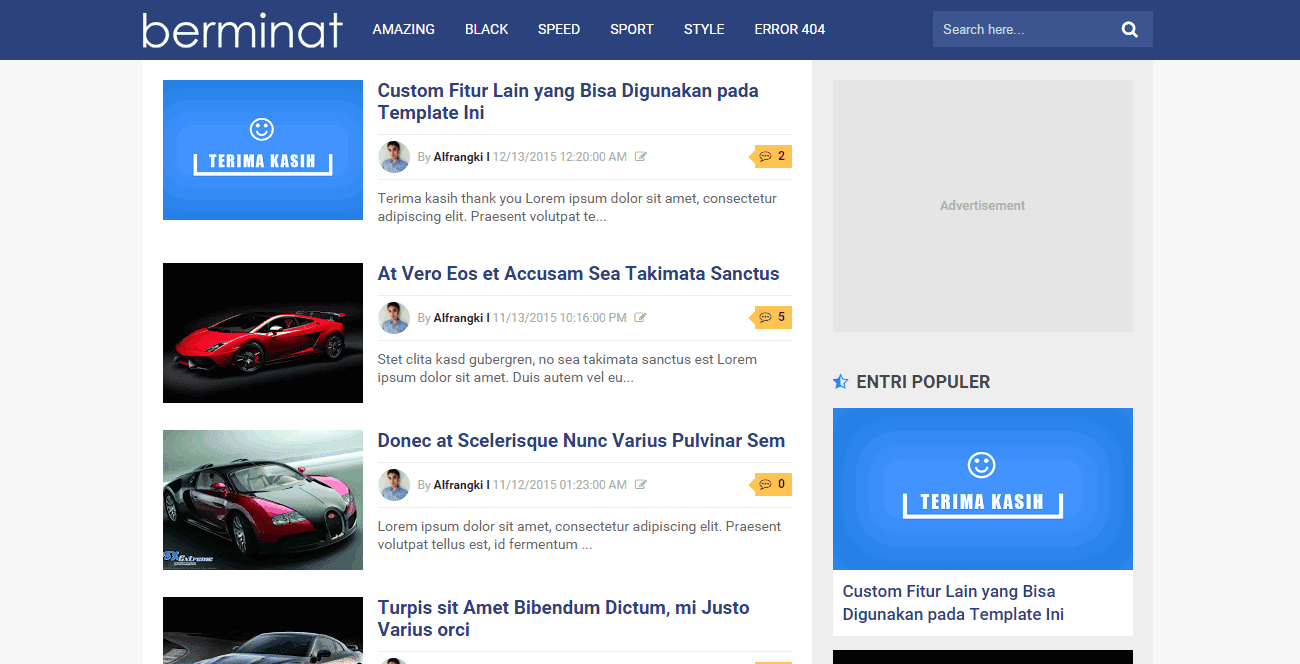Open the post Turpis sit Amet Bibendum Dictum
The width and height of the screenshot is (1300, 664).
563,619
